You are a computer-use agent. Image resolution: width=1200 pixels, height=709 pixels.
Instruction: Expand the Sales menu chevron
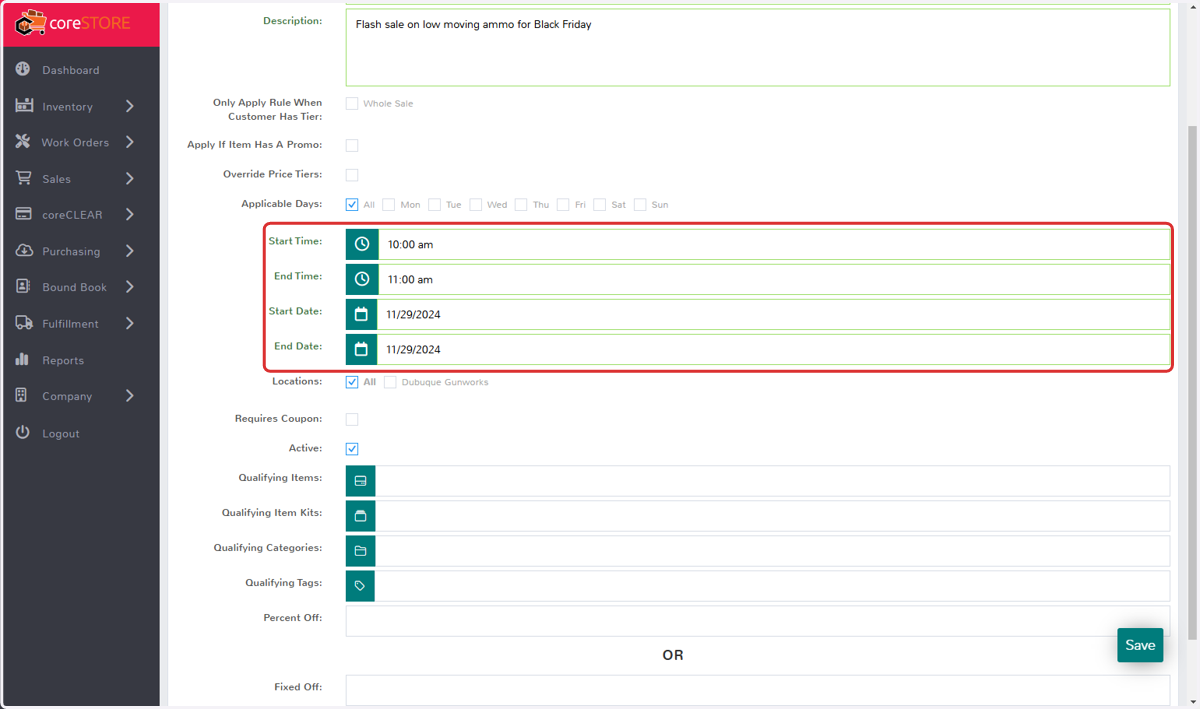(x=130, y=178)
